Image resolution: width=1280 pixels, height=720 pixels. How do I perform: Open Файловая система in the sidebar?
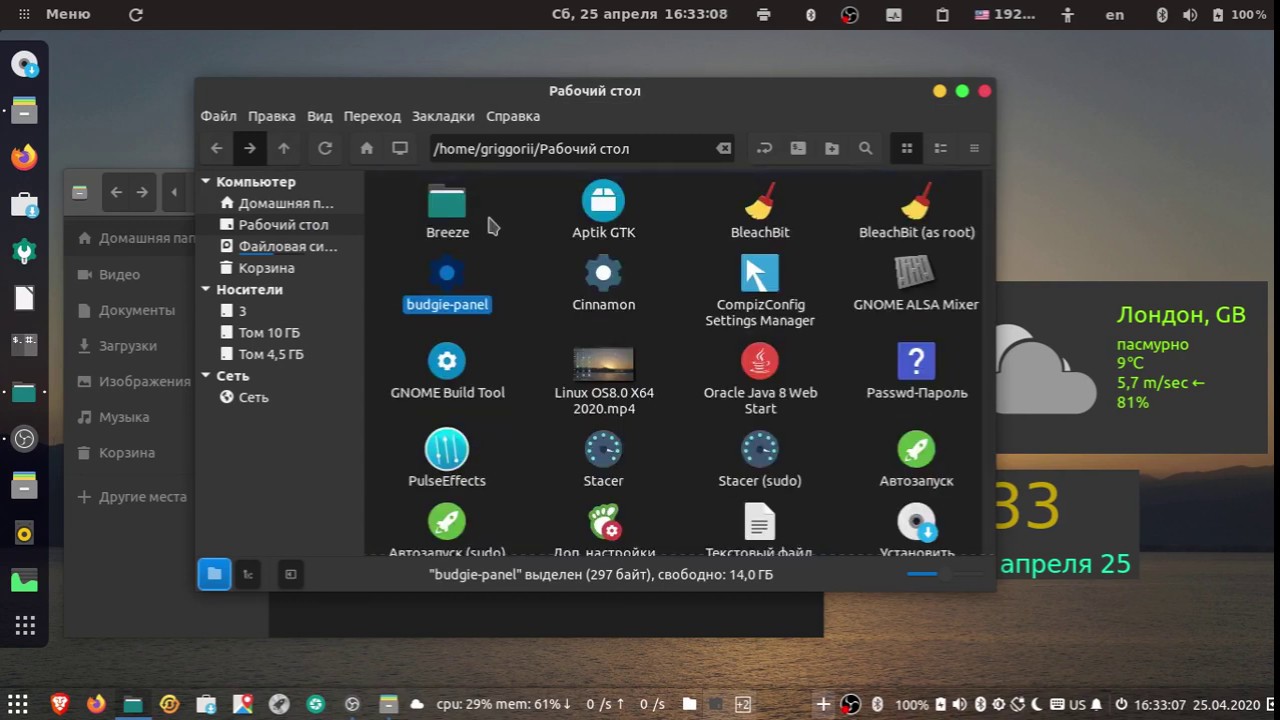tap(280, 246)
